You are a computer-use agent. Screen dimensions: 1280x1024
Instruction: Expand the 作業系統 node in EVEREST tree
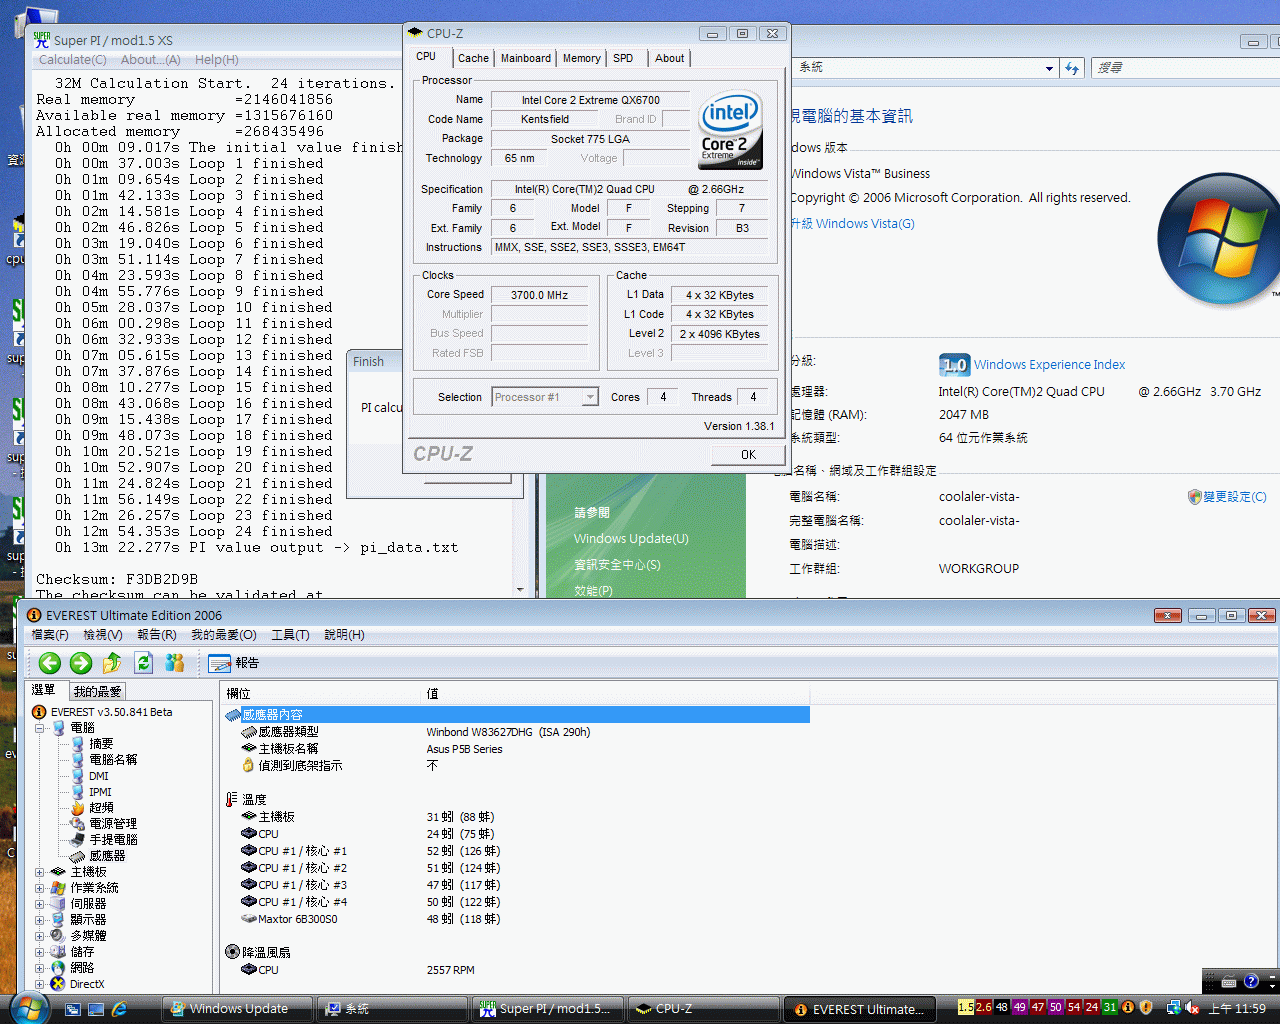pos(40,888)
